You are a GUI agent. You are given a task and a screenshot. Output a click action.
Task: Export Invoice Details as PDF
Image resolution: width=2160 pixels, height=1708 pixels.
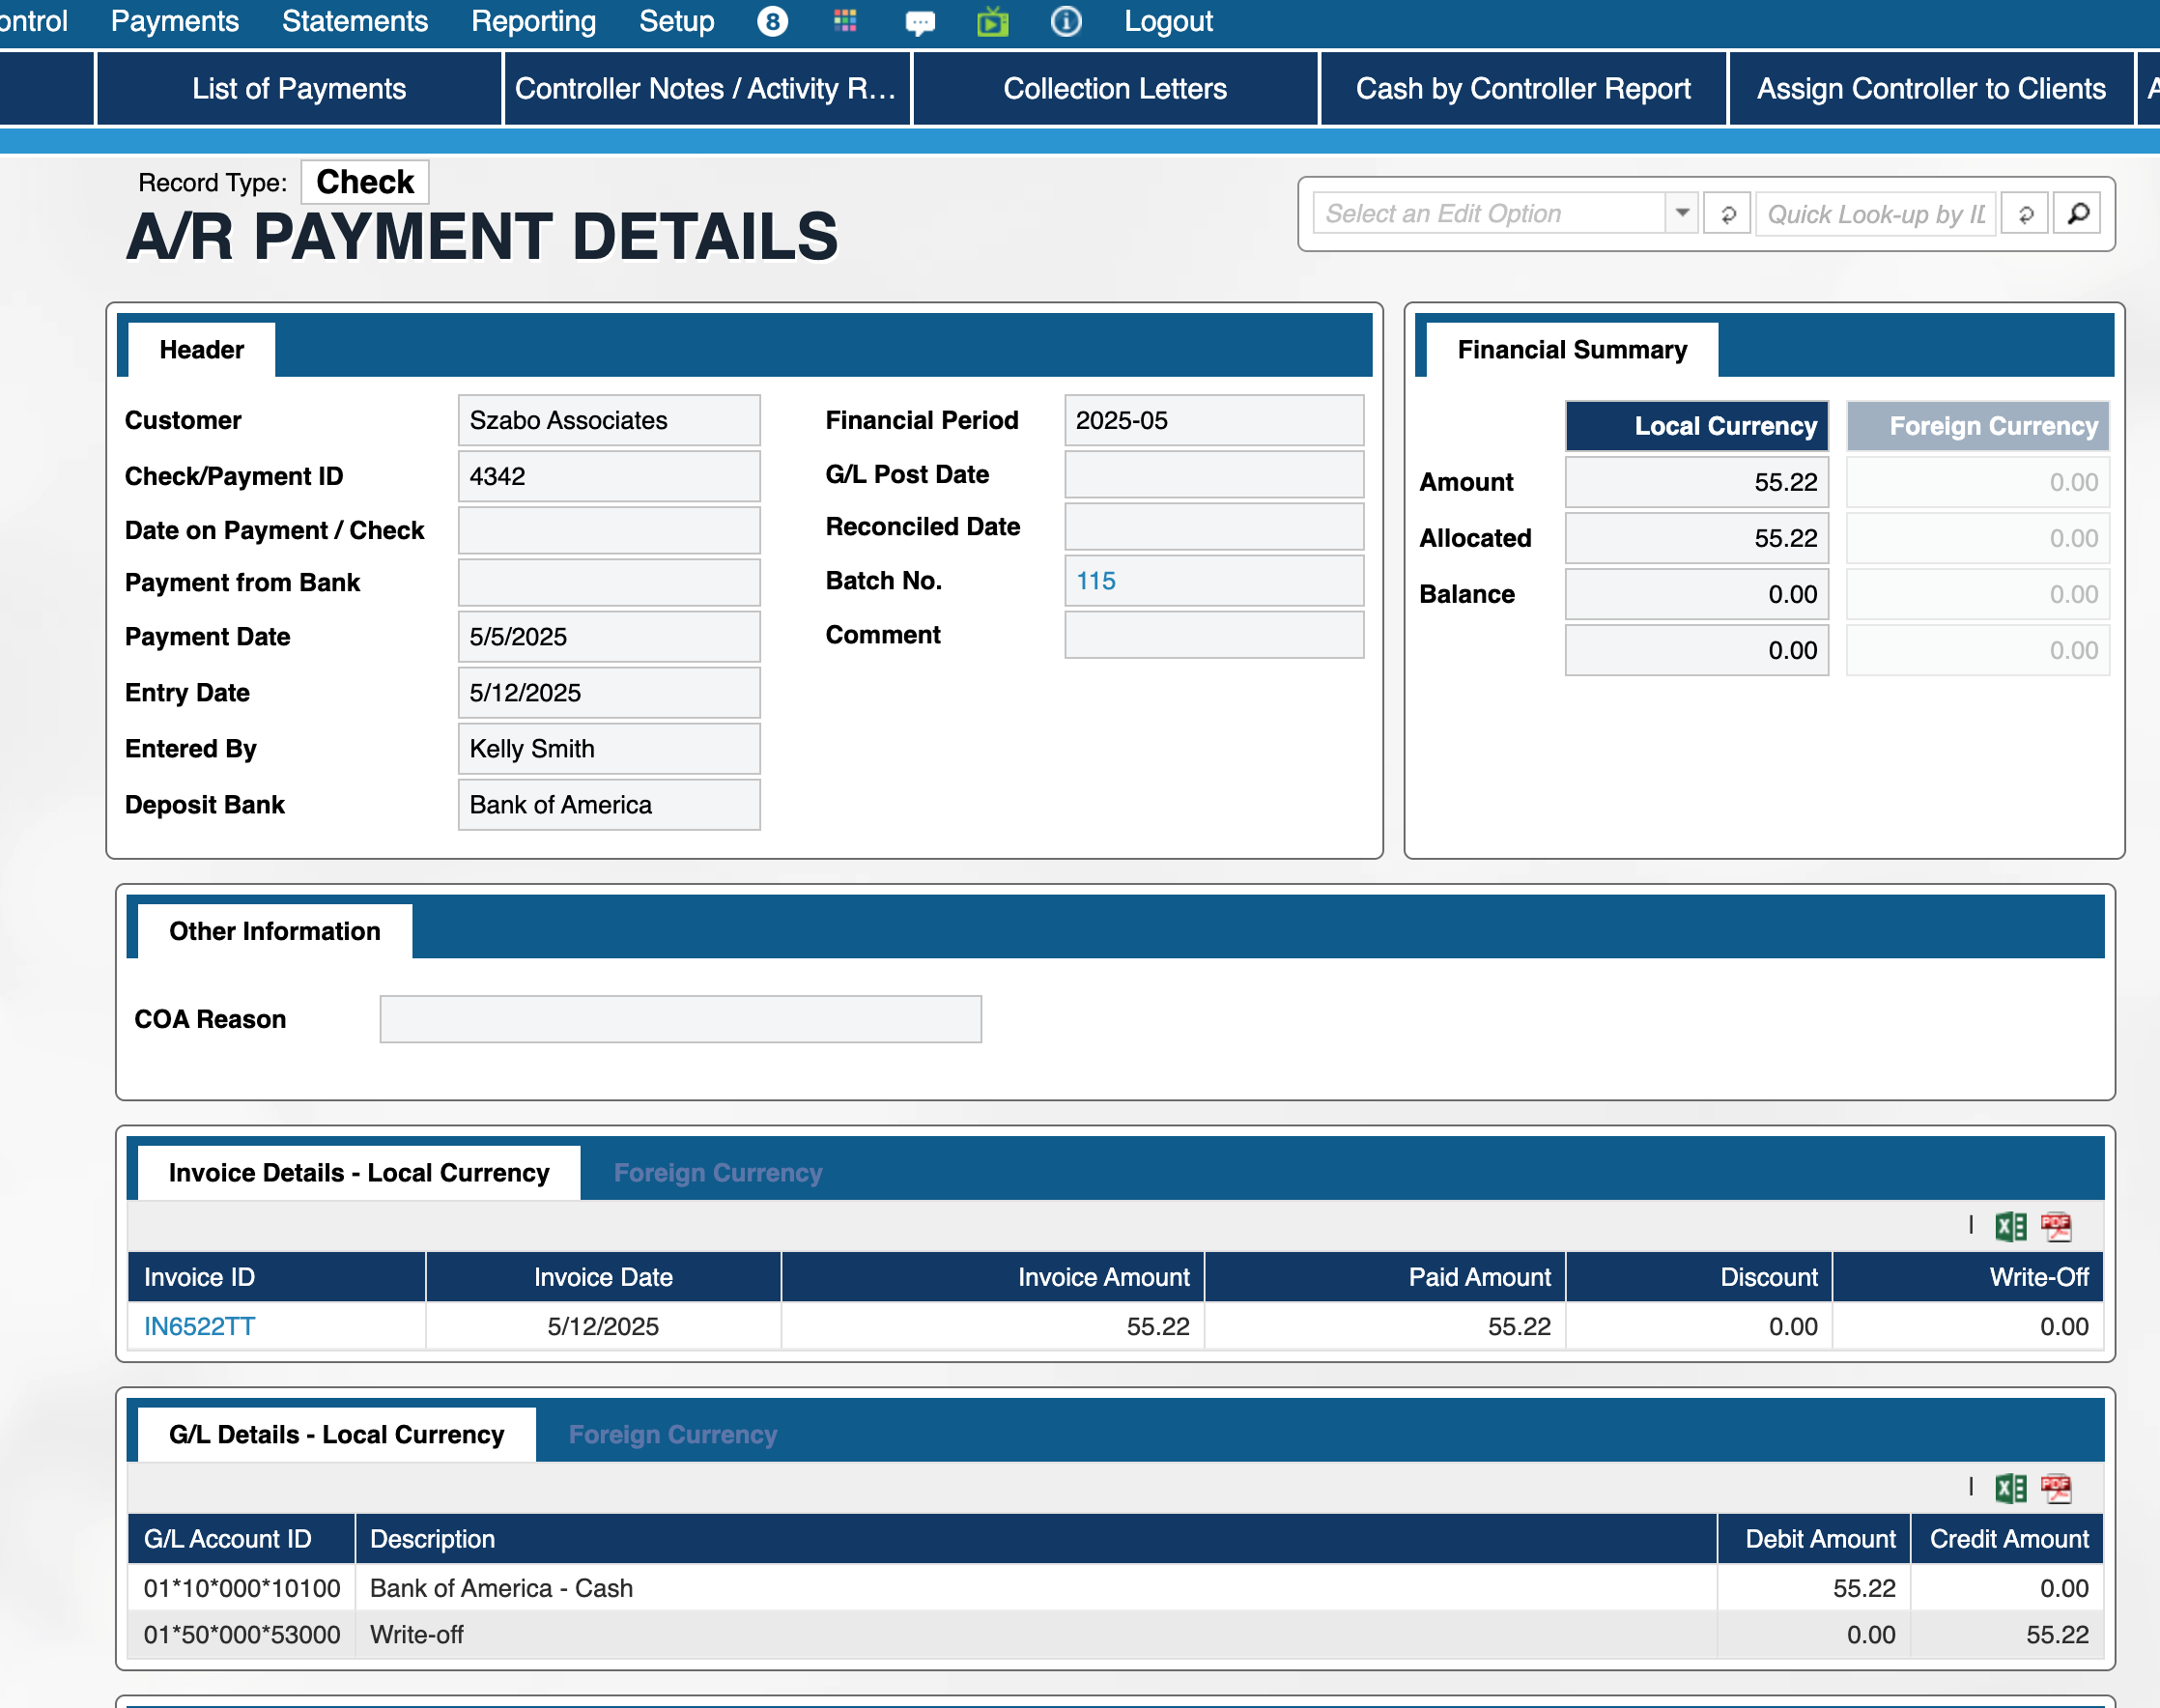click(2056, 1226)
